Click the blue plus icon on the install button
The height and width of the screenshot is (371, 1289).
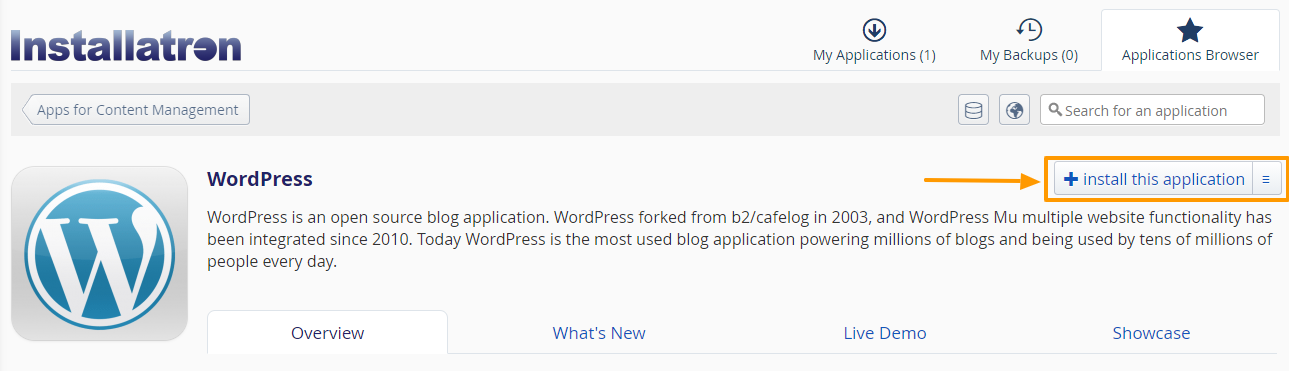click(x=1070, y=179)
